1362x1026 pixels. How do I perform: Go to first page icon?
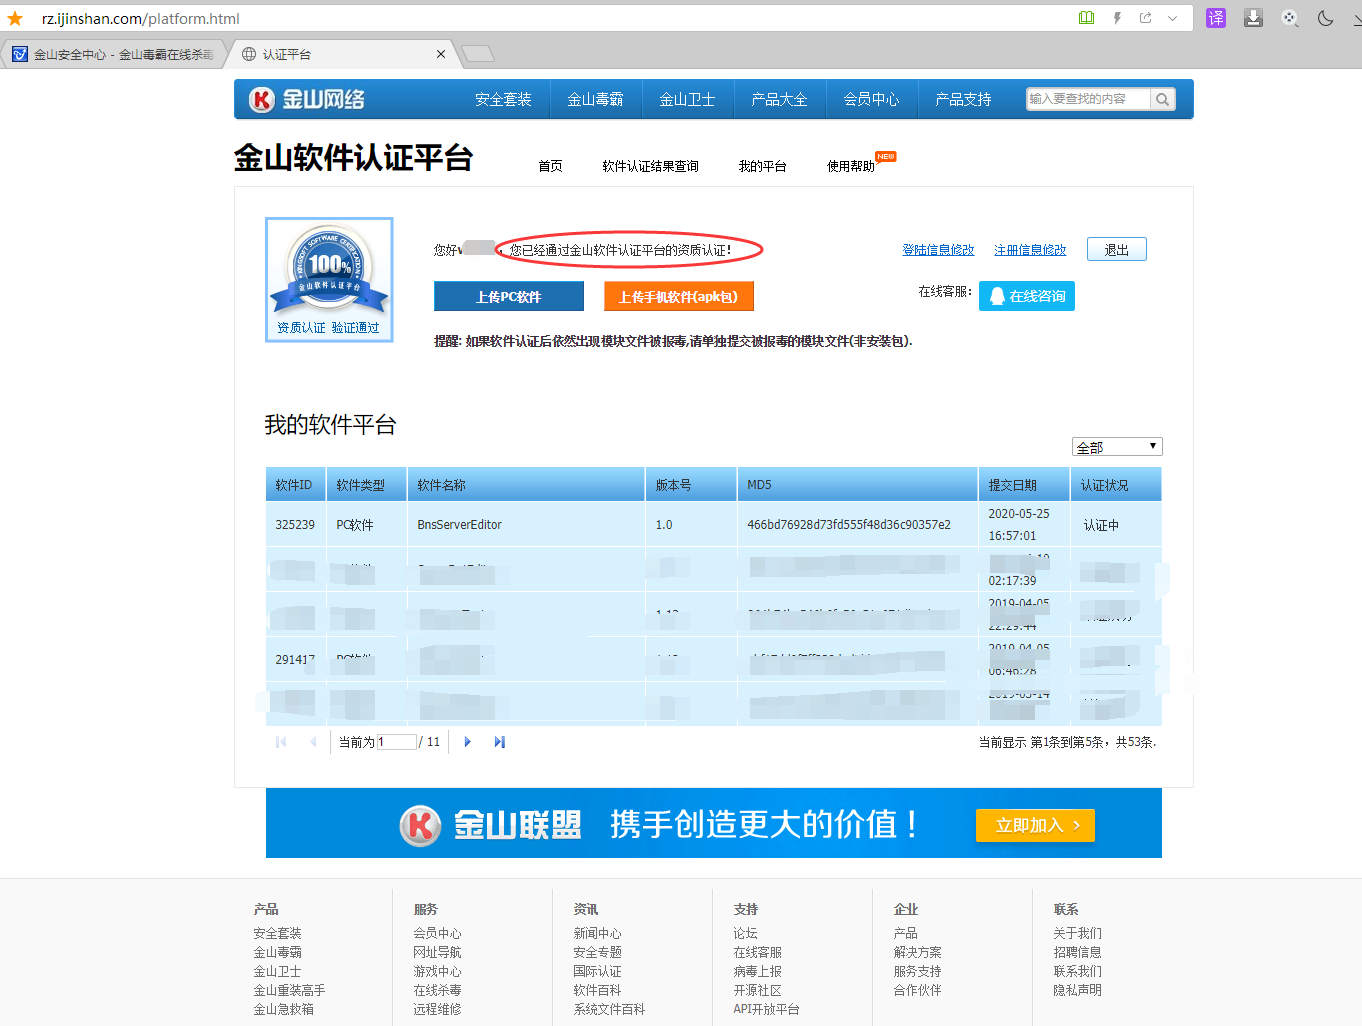tap(281, 742)
